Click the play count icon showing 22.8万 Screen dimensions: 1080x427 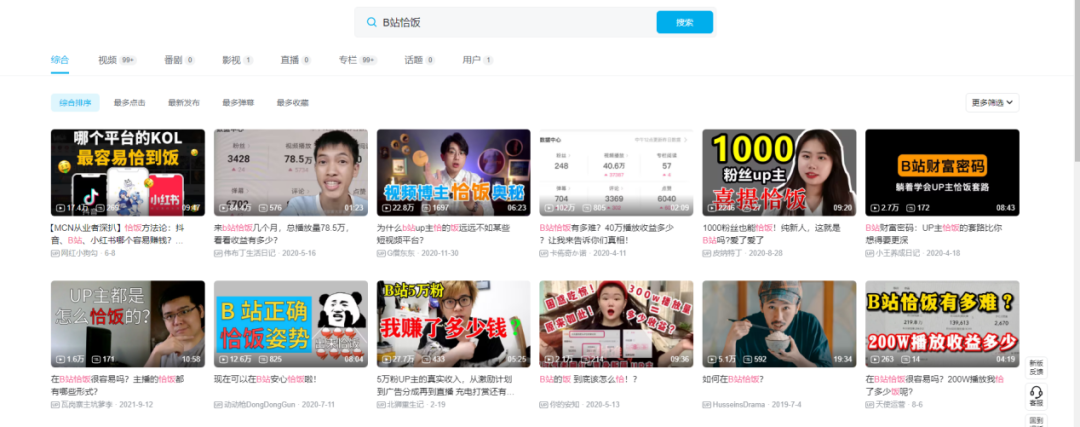(387, 207)
